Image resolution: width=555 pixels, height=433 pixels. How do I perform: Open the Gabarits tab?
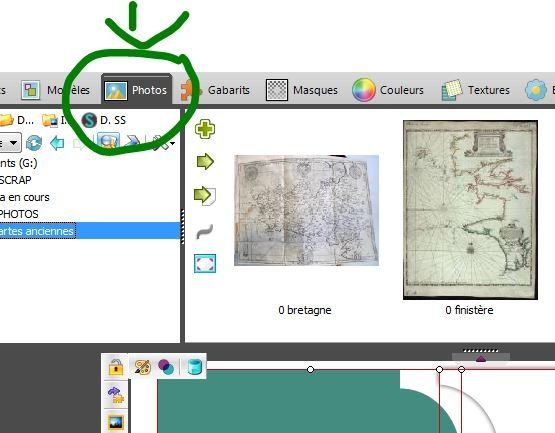tap(216, 90)
